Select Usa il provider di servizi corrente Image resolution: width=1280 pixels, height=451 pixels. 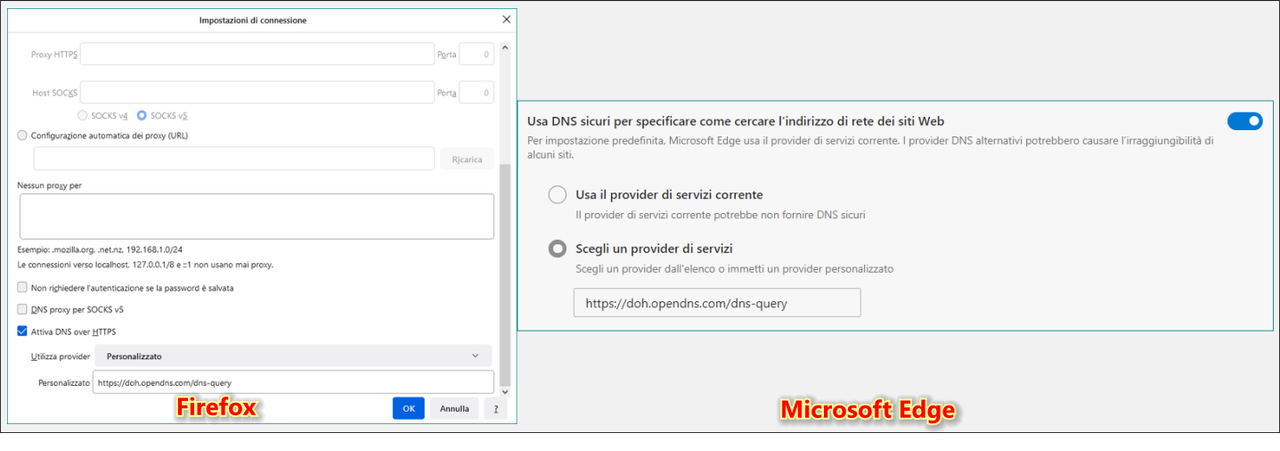tap(558, 195)
